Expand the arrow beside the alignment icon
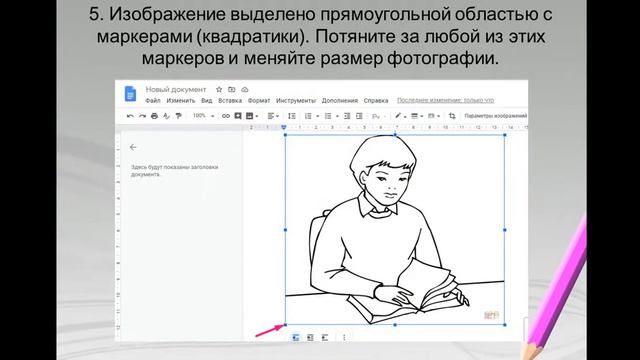This screenshot has height=360, width=640. 278,116
